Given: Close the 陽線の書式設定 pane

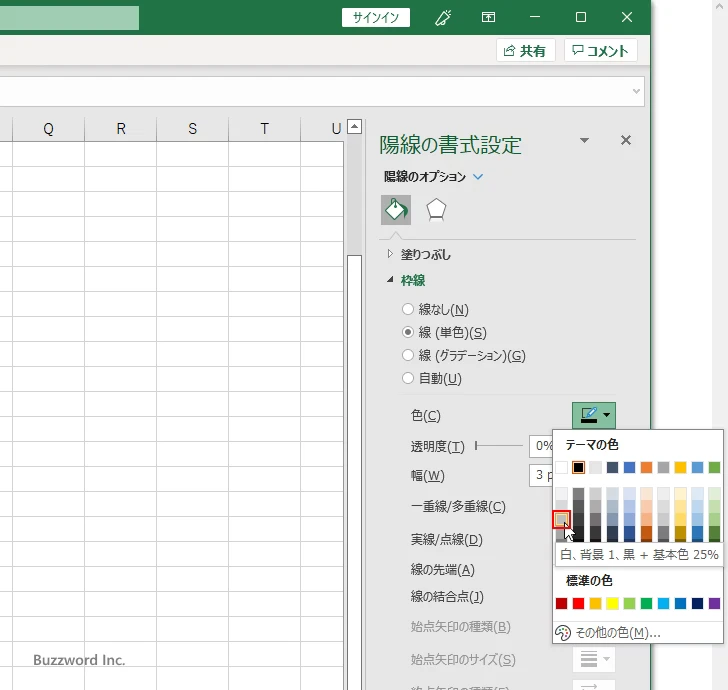Looking at the screenshot, I should click(626, 140).
